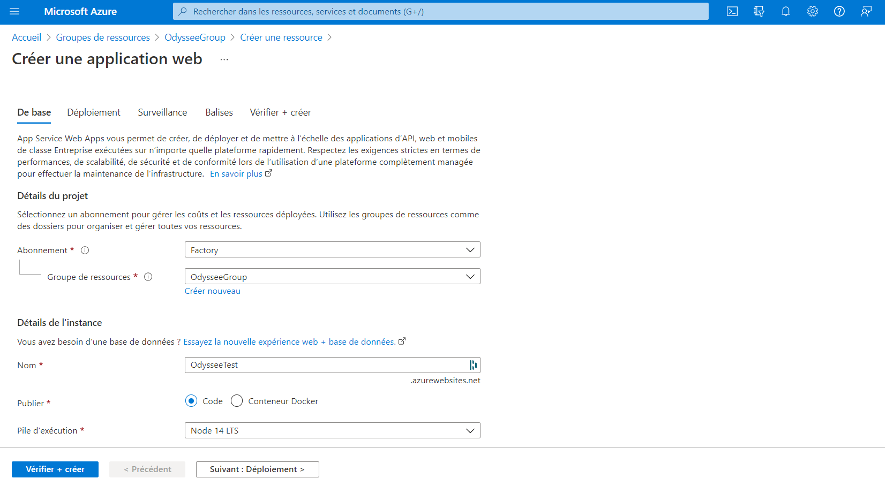
Task: Click the Pile d'exécution field label
Action: (x=47, y=431)
